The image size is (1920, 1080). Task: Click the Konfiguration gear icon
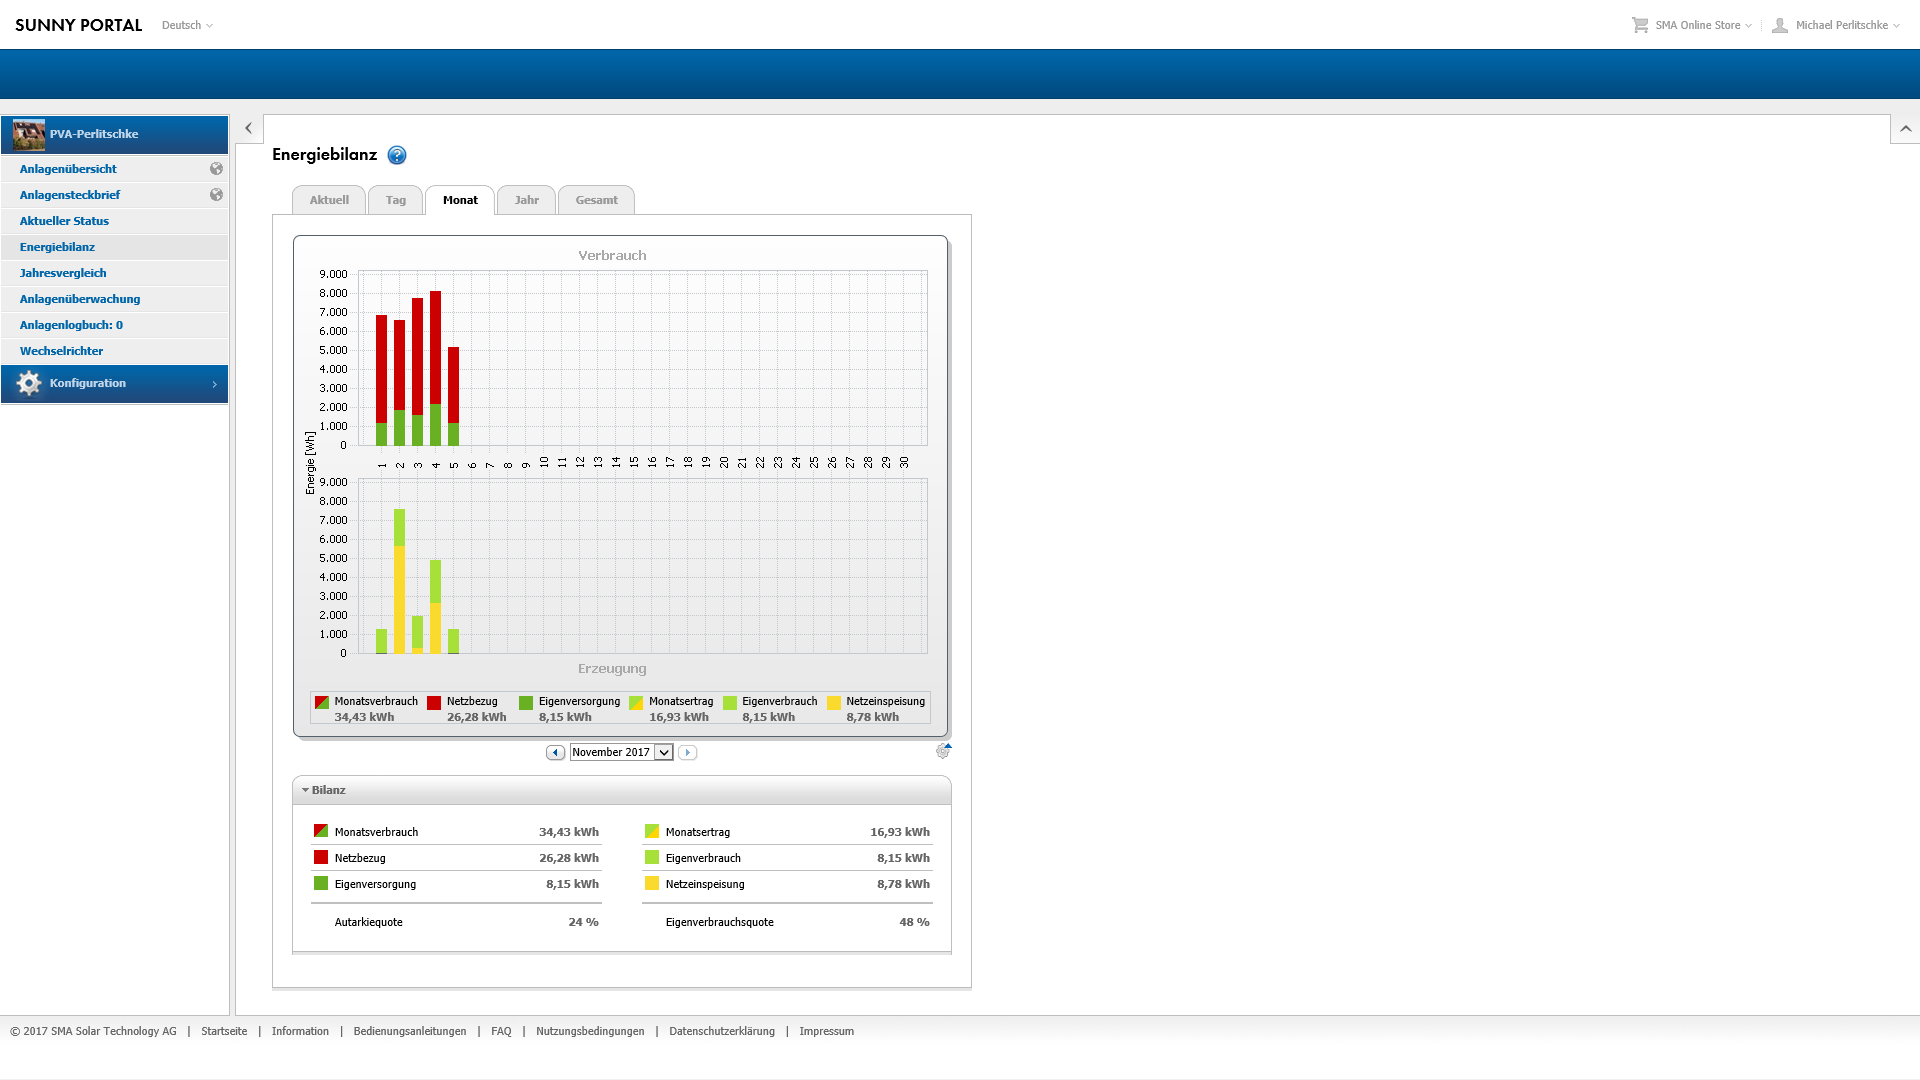(29, 384)
